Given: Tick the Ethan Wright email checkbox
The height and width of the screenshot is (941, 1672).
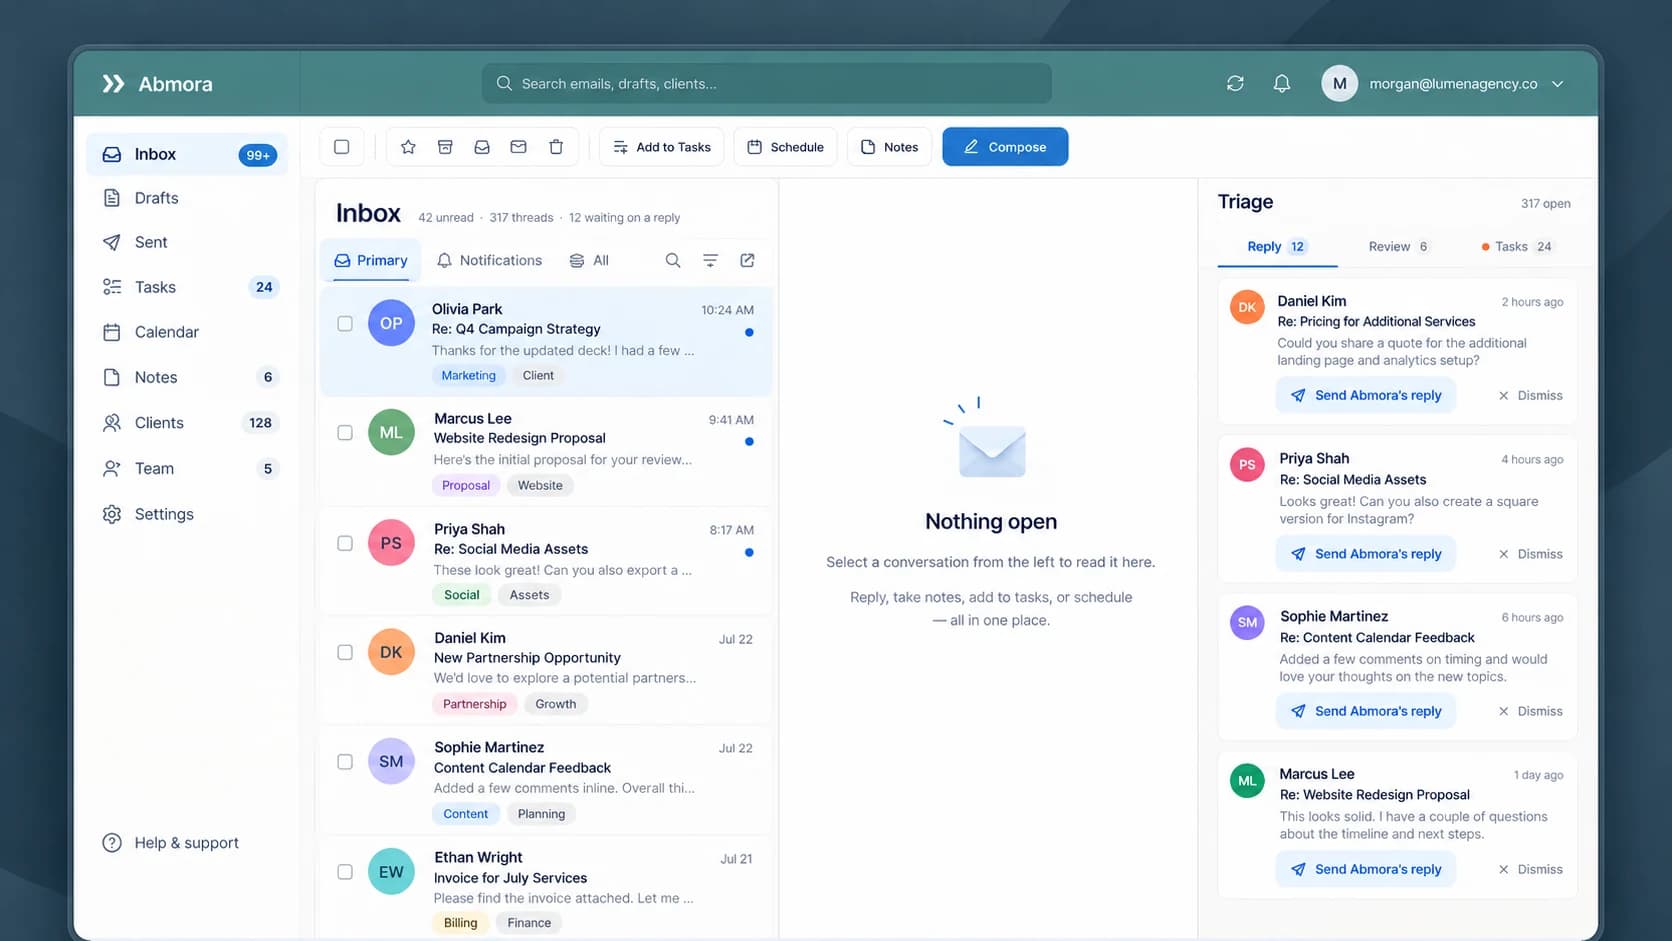Looking at the screenshot, I should click(x=345, y=872).
